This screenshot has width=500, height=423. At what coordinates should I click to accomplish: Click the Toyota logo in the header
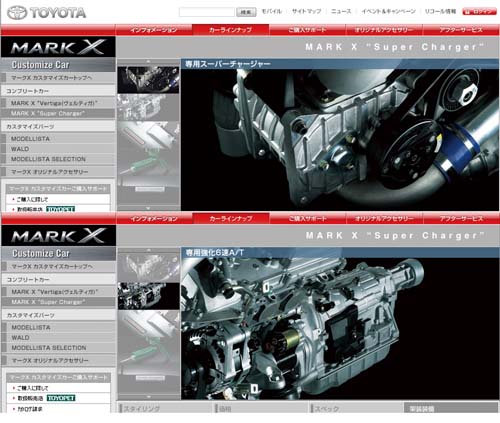click(47, 13)
